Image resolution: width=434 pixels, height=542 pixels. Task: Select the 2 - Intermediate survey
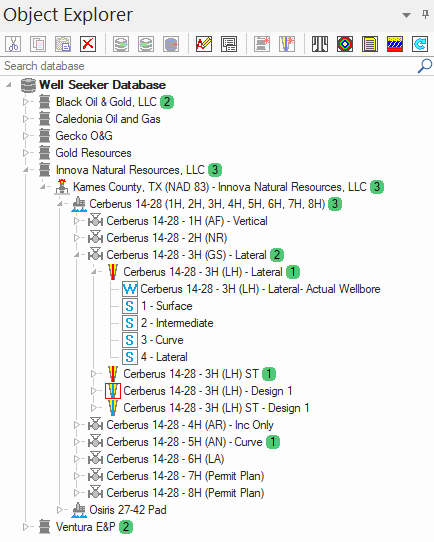click(177, 323)
